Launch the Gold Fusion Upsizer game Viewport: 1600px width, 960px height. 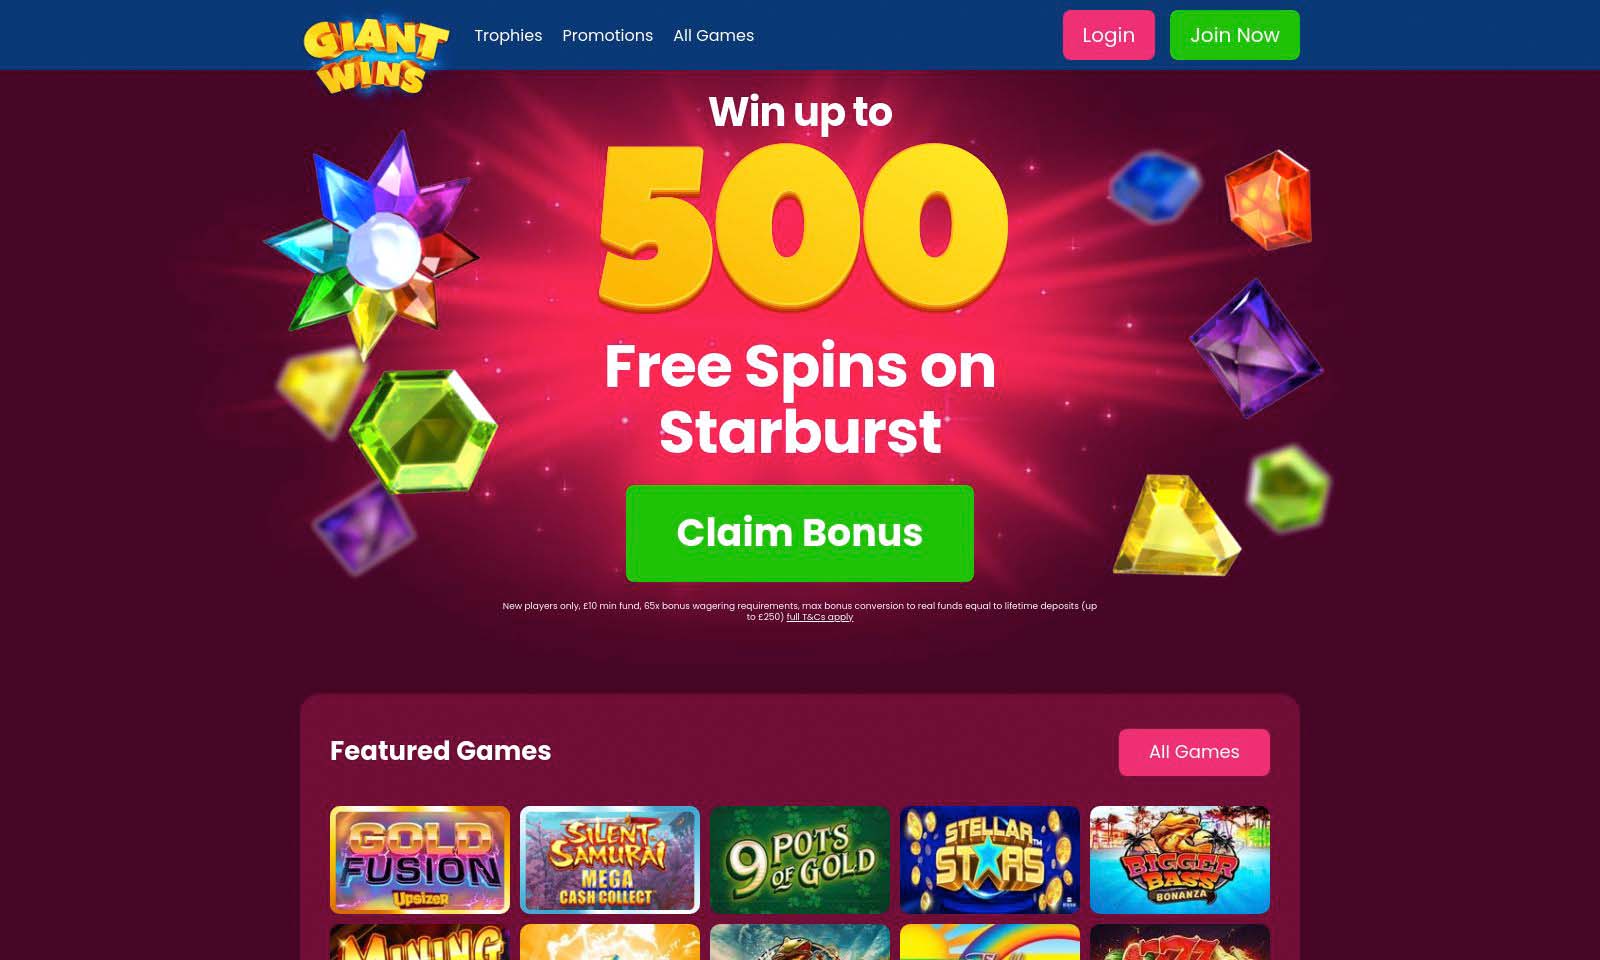coord(420,860)
